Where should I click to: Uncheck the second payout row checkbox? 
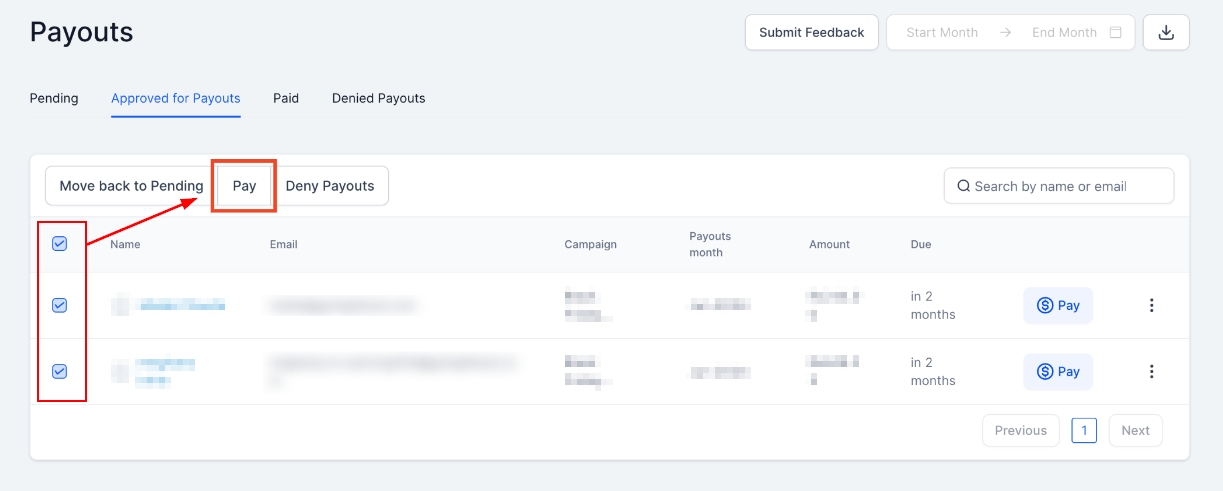click(59, 372)
